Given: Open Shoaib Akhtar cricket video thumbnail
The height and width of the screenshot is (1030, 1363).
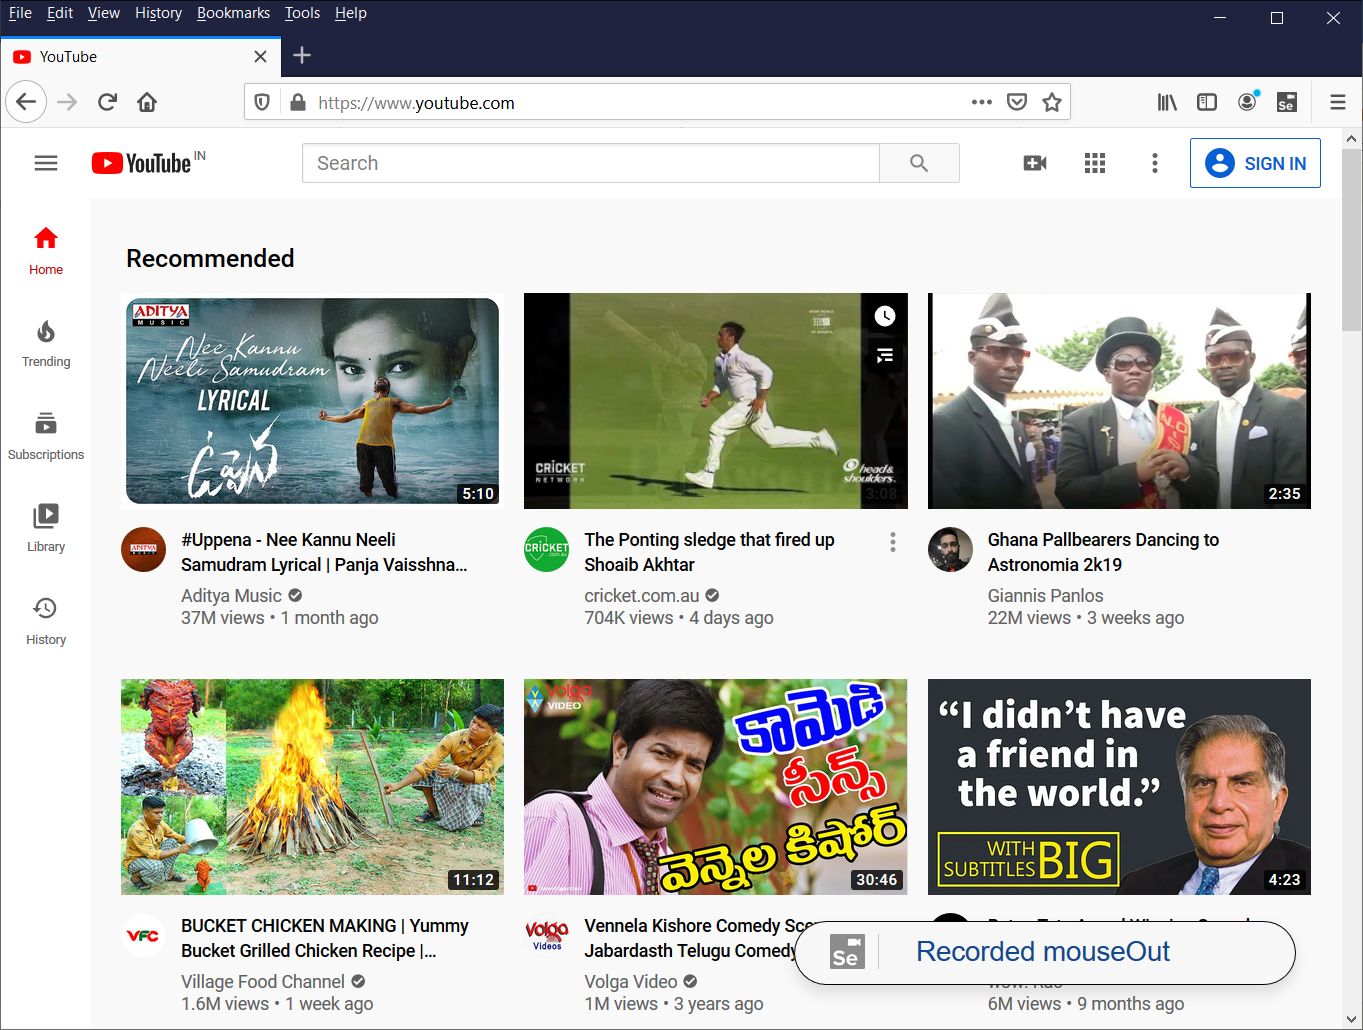Looking at the screenshot, I should tap(715, 401).
